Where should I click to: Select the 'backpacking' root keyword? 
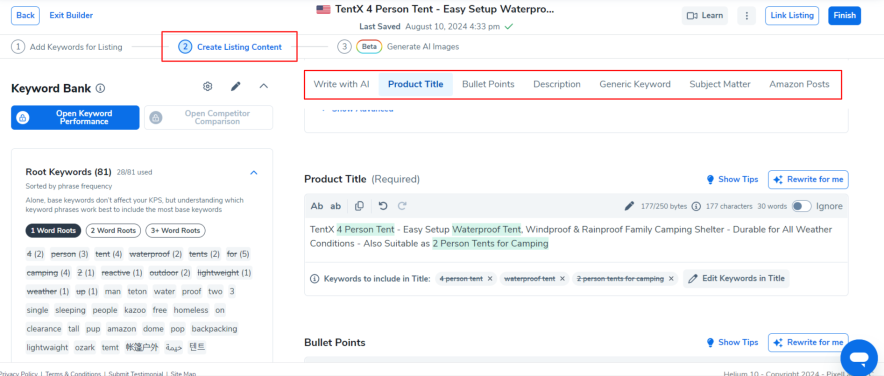point(214,329)
